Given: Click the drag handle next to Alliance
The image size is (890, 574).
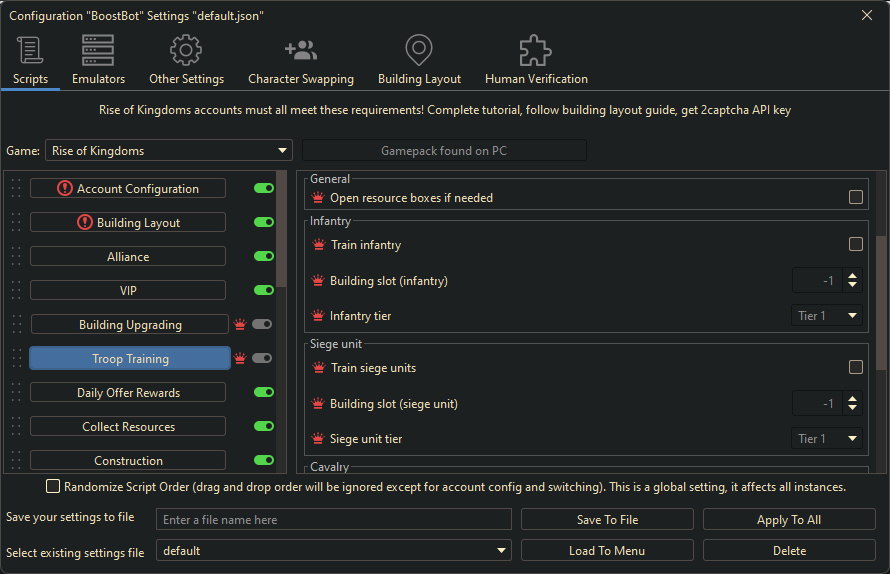Looking at the screenshot, I should pos(15,256).
